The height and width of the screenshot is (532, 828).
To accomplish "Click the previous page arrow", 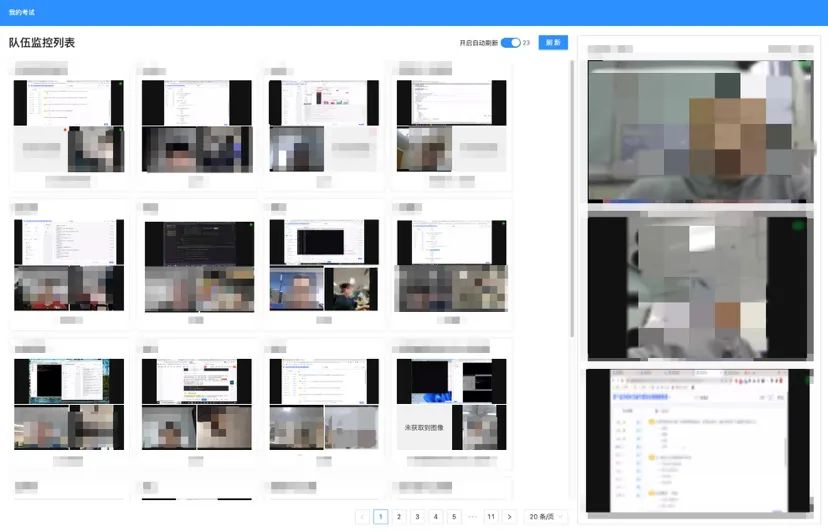I will (x=362, y=517).
